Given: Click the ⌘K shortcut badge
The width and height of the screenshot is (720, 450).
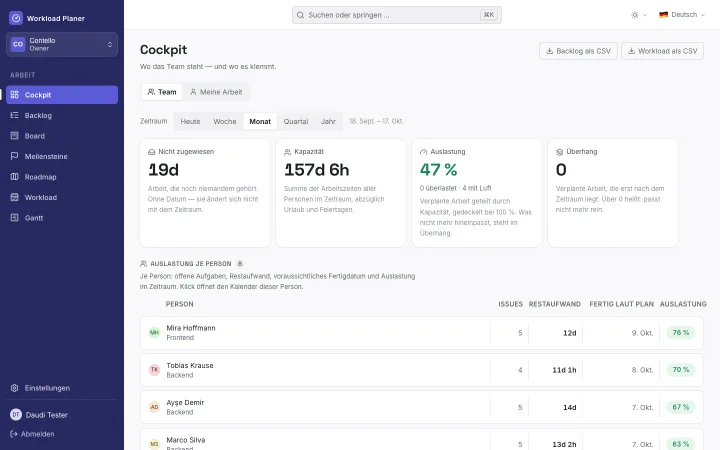Looking at the screenshot, I should click(489, 15).
